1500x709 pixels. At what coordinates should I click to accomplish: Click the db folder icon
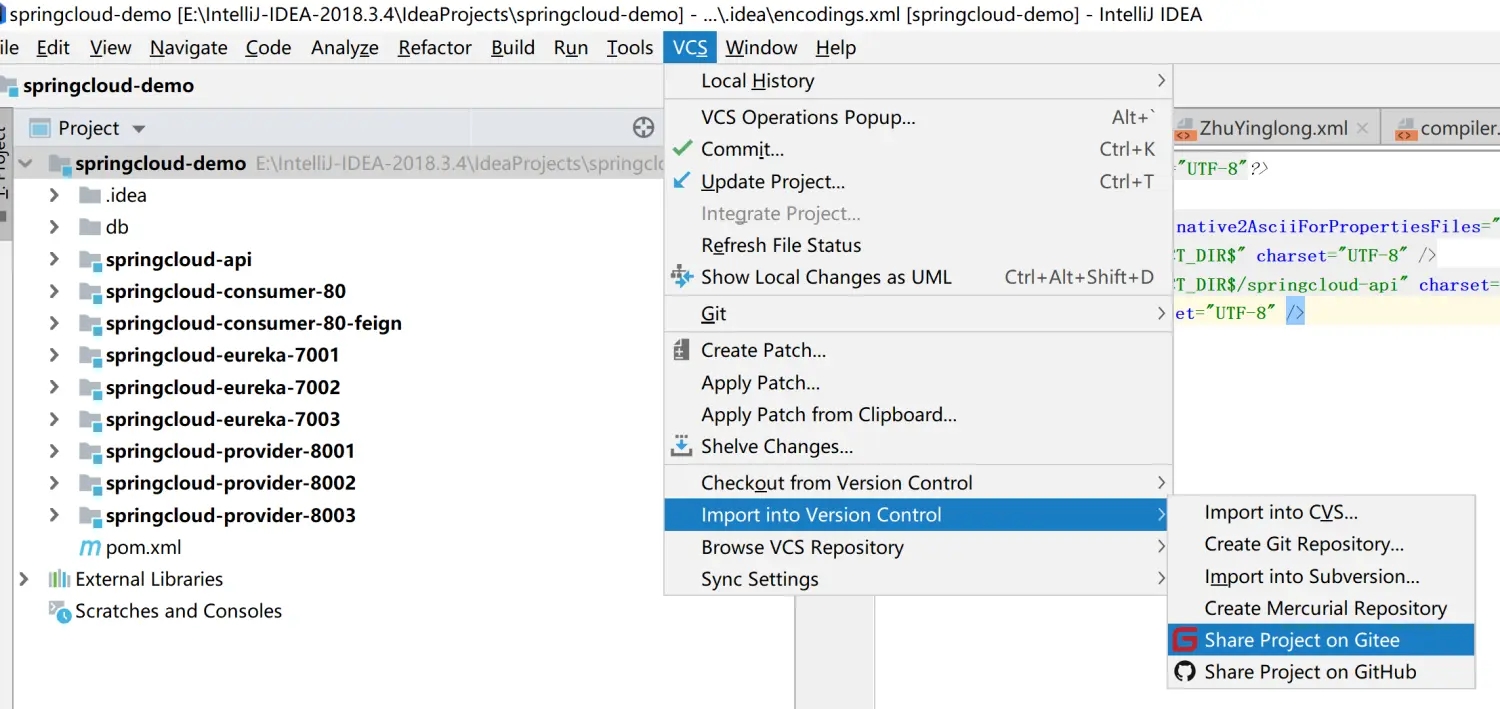coord(90,227)
